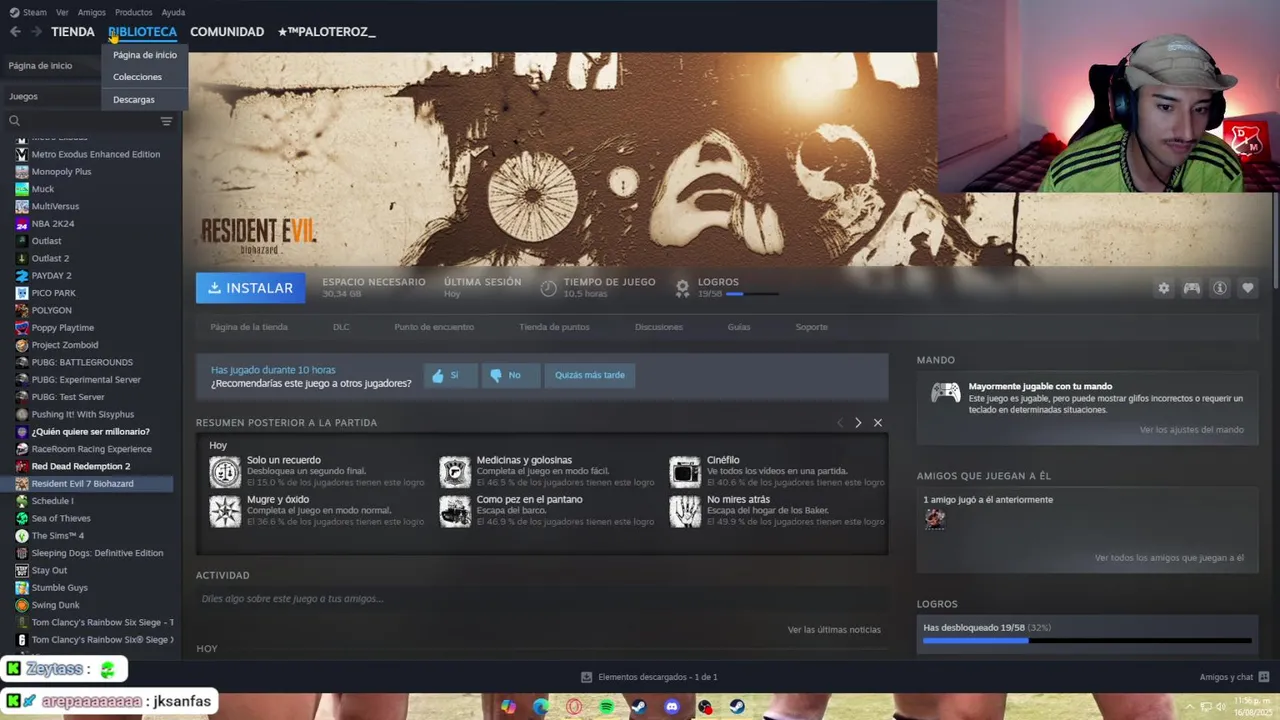Open Ver todos los amigos que juegan

[1169, 558]
